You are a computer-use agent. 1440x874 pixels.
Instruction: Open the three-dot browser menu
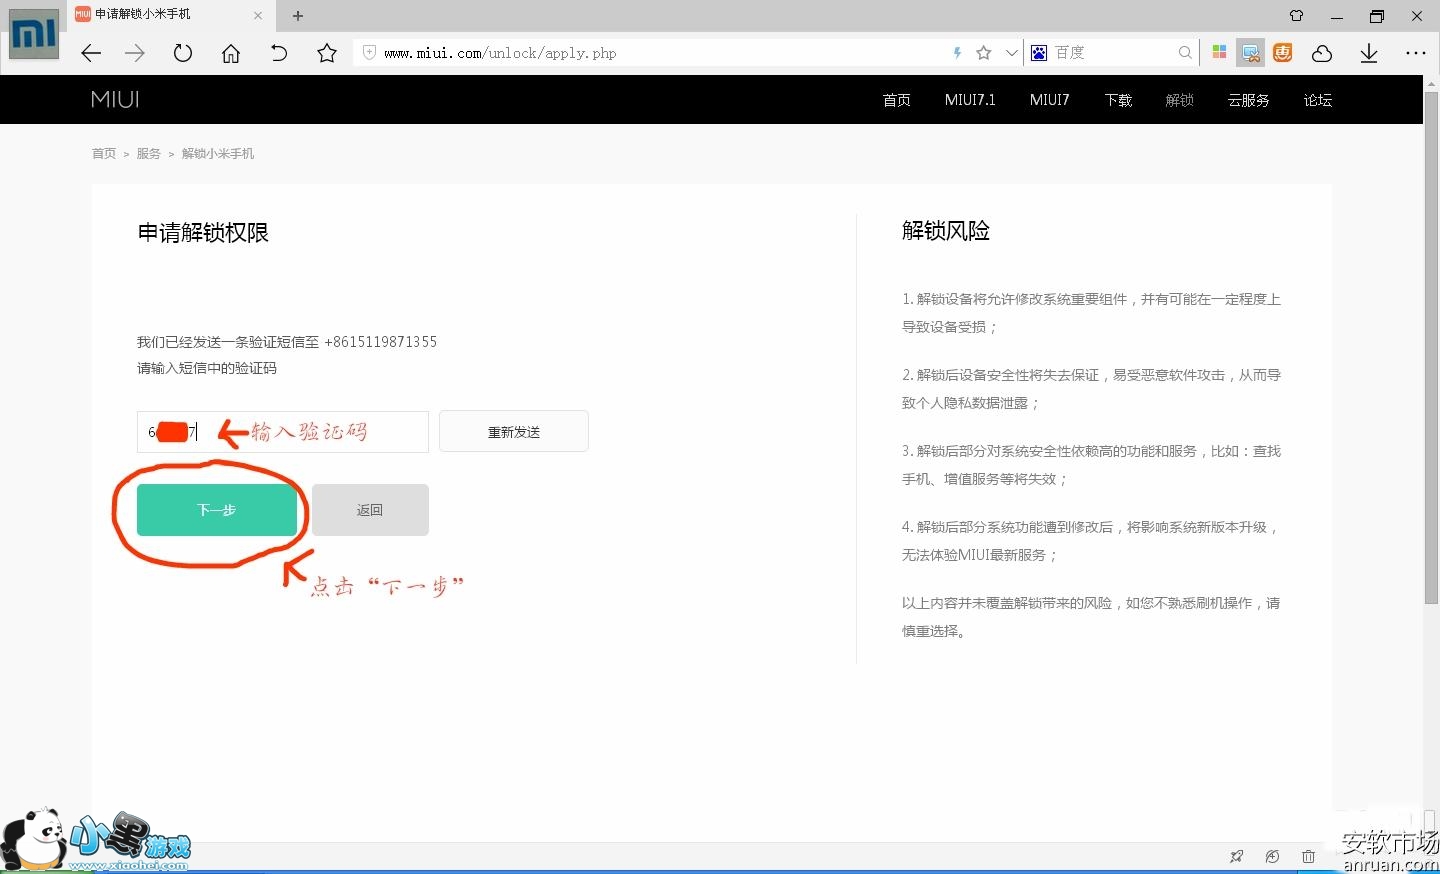(1416, 53)
